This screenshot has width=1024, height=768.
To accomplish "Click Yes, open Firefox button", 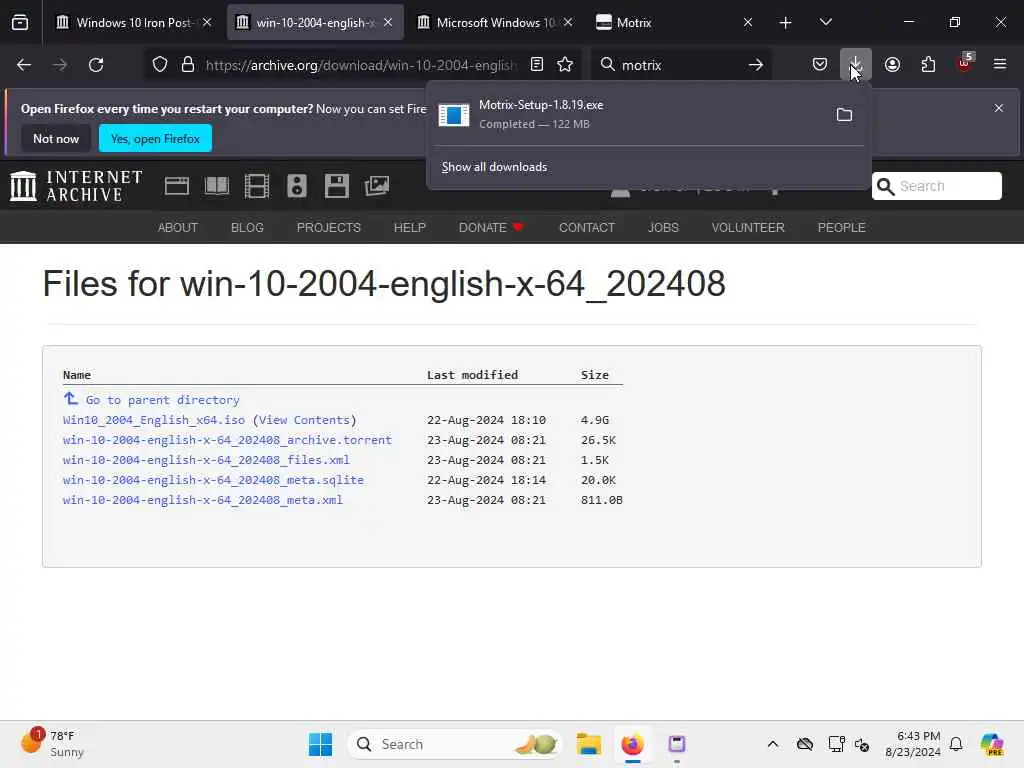I will (x=155, y=138).
